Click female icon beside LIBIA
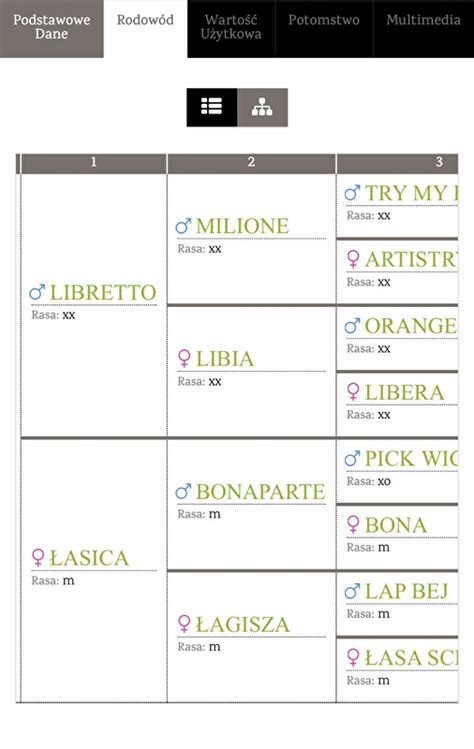The image size is (474, 749). [x=184, y=359]
